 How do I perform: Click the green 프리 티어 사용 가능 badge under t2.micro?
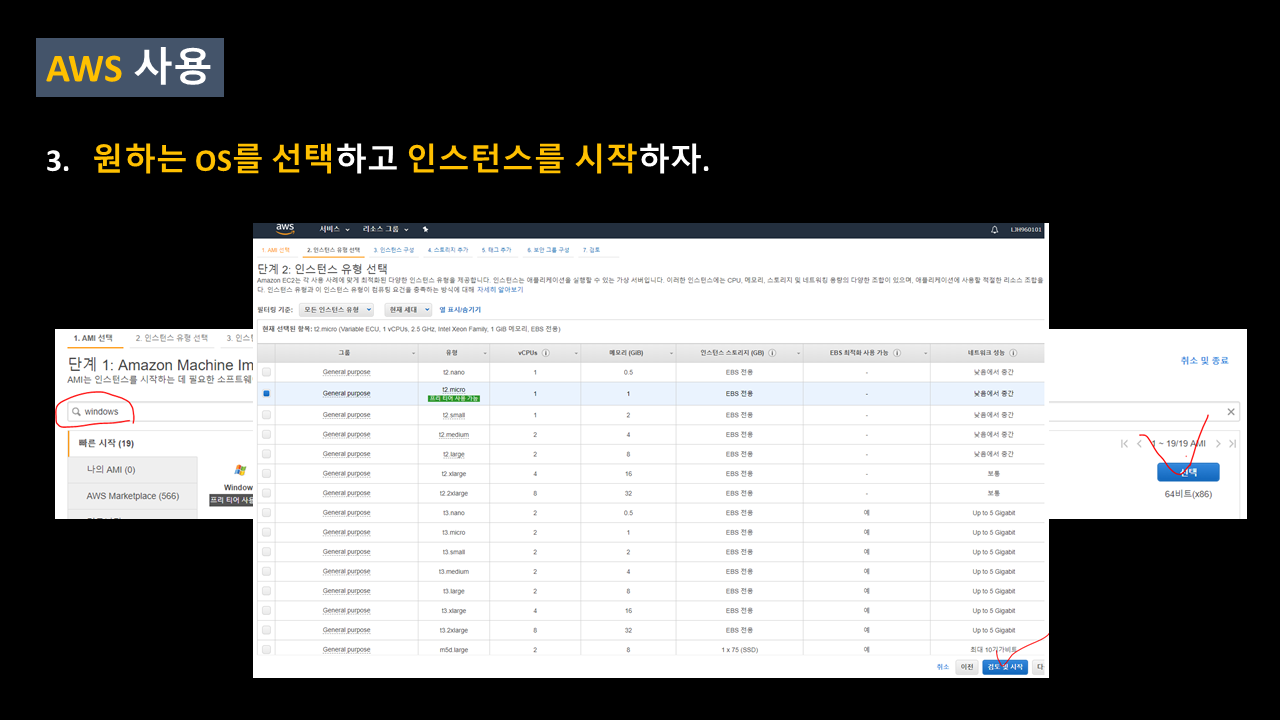[x=453, y=398]
